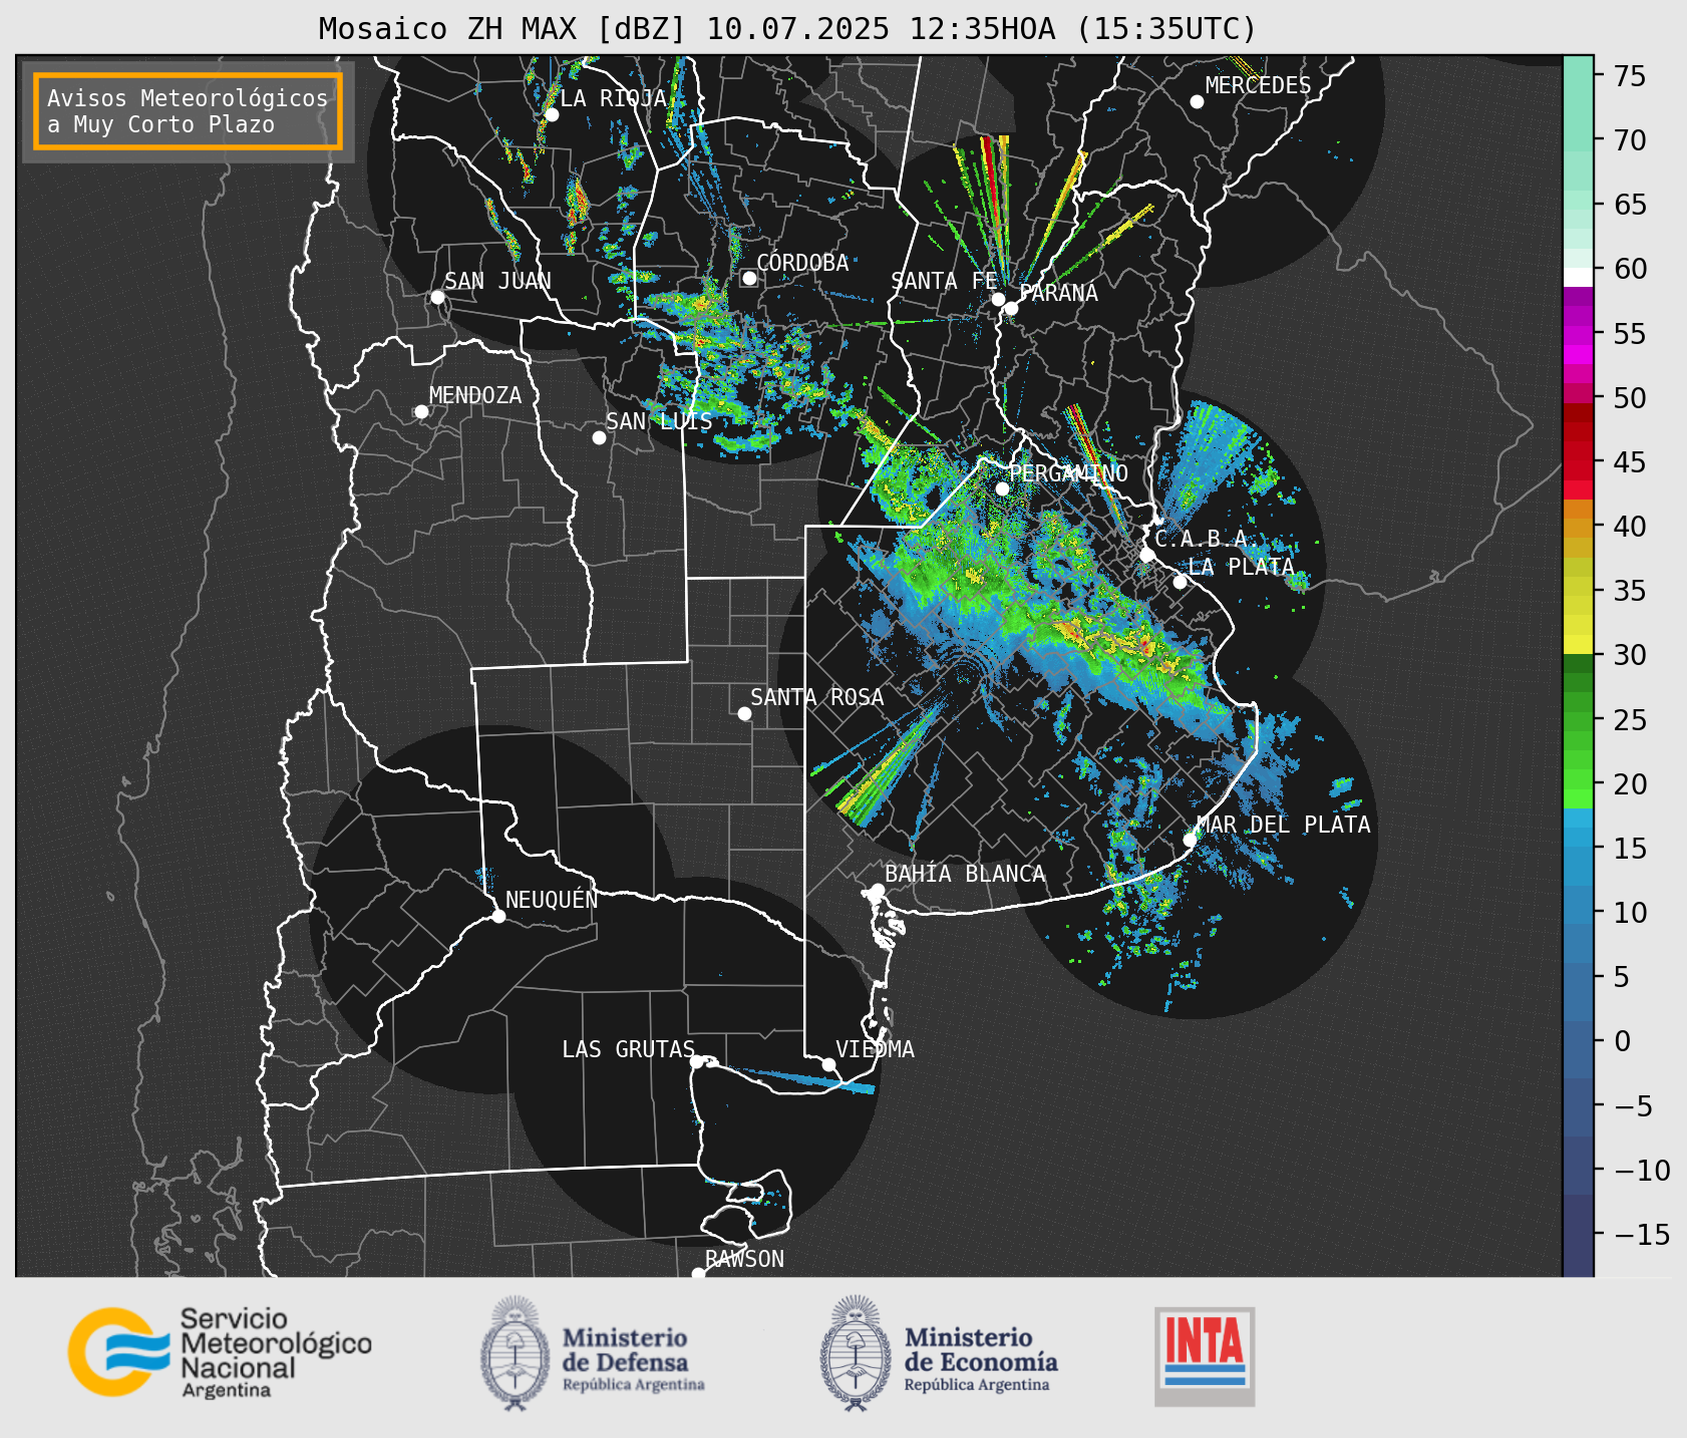Click the 0 colorbar tick label
This screenshot has height=1438, width=1687.
tap(1622, 1041)
